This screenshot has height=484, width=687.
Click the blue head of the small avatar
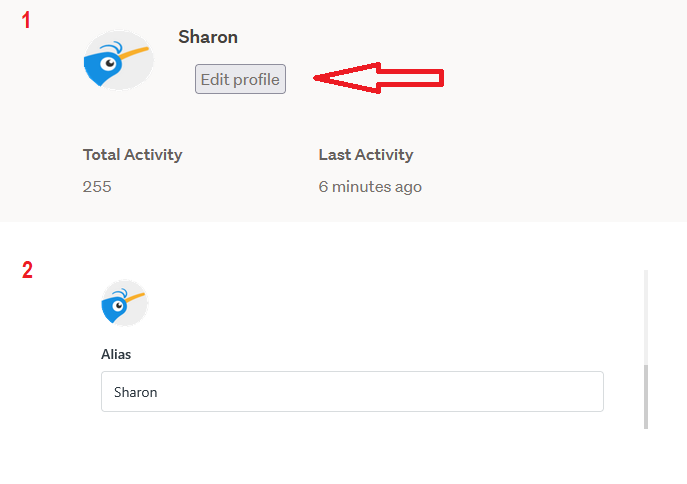tap(113, 307)
